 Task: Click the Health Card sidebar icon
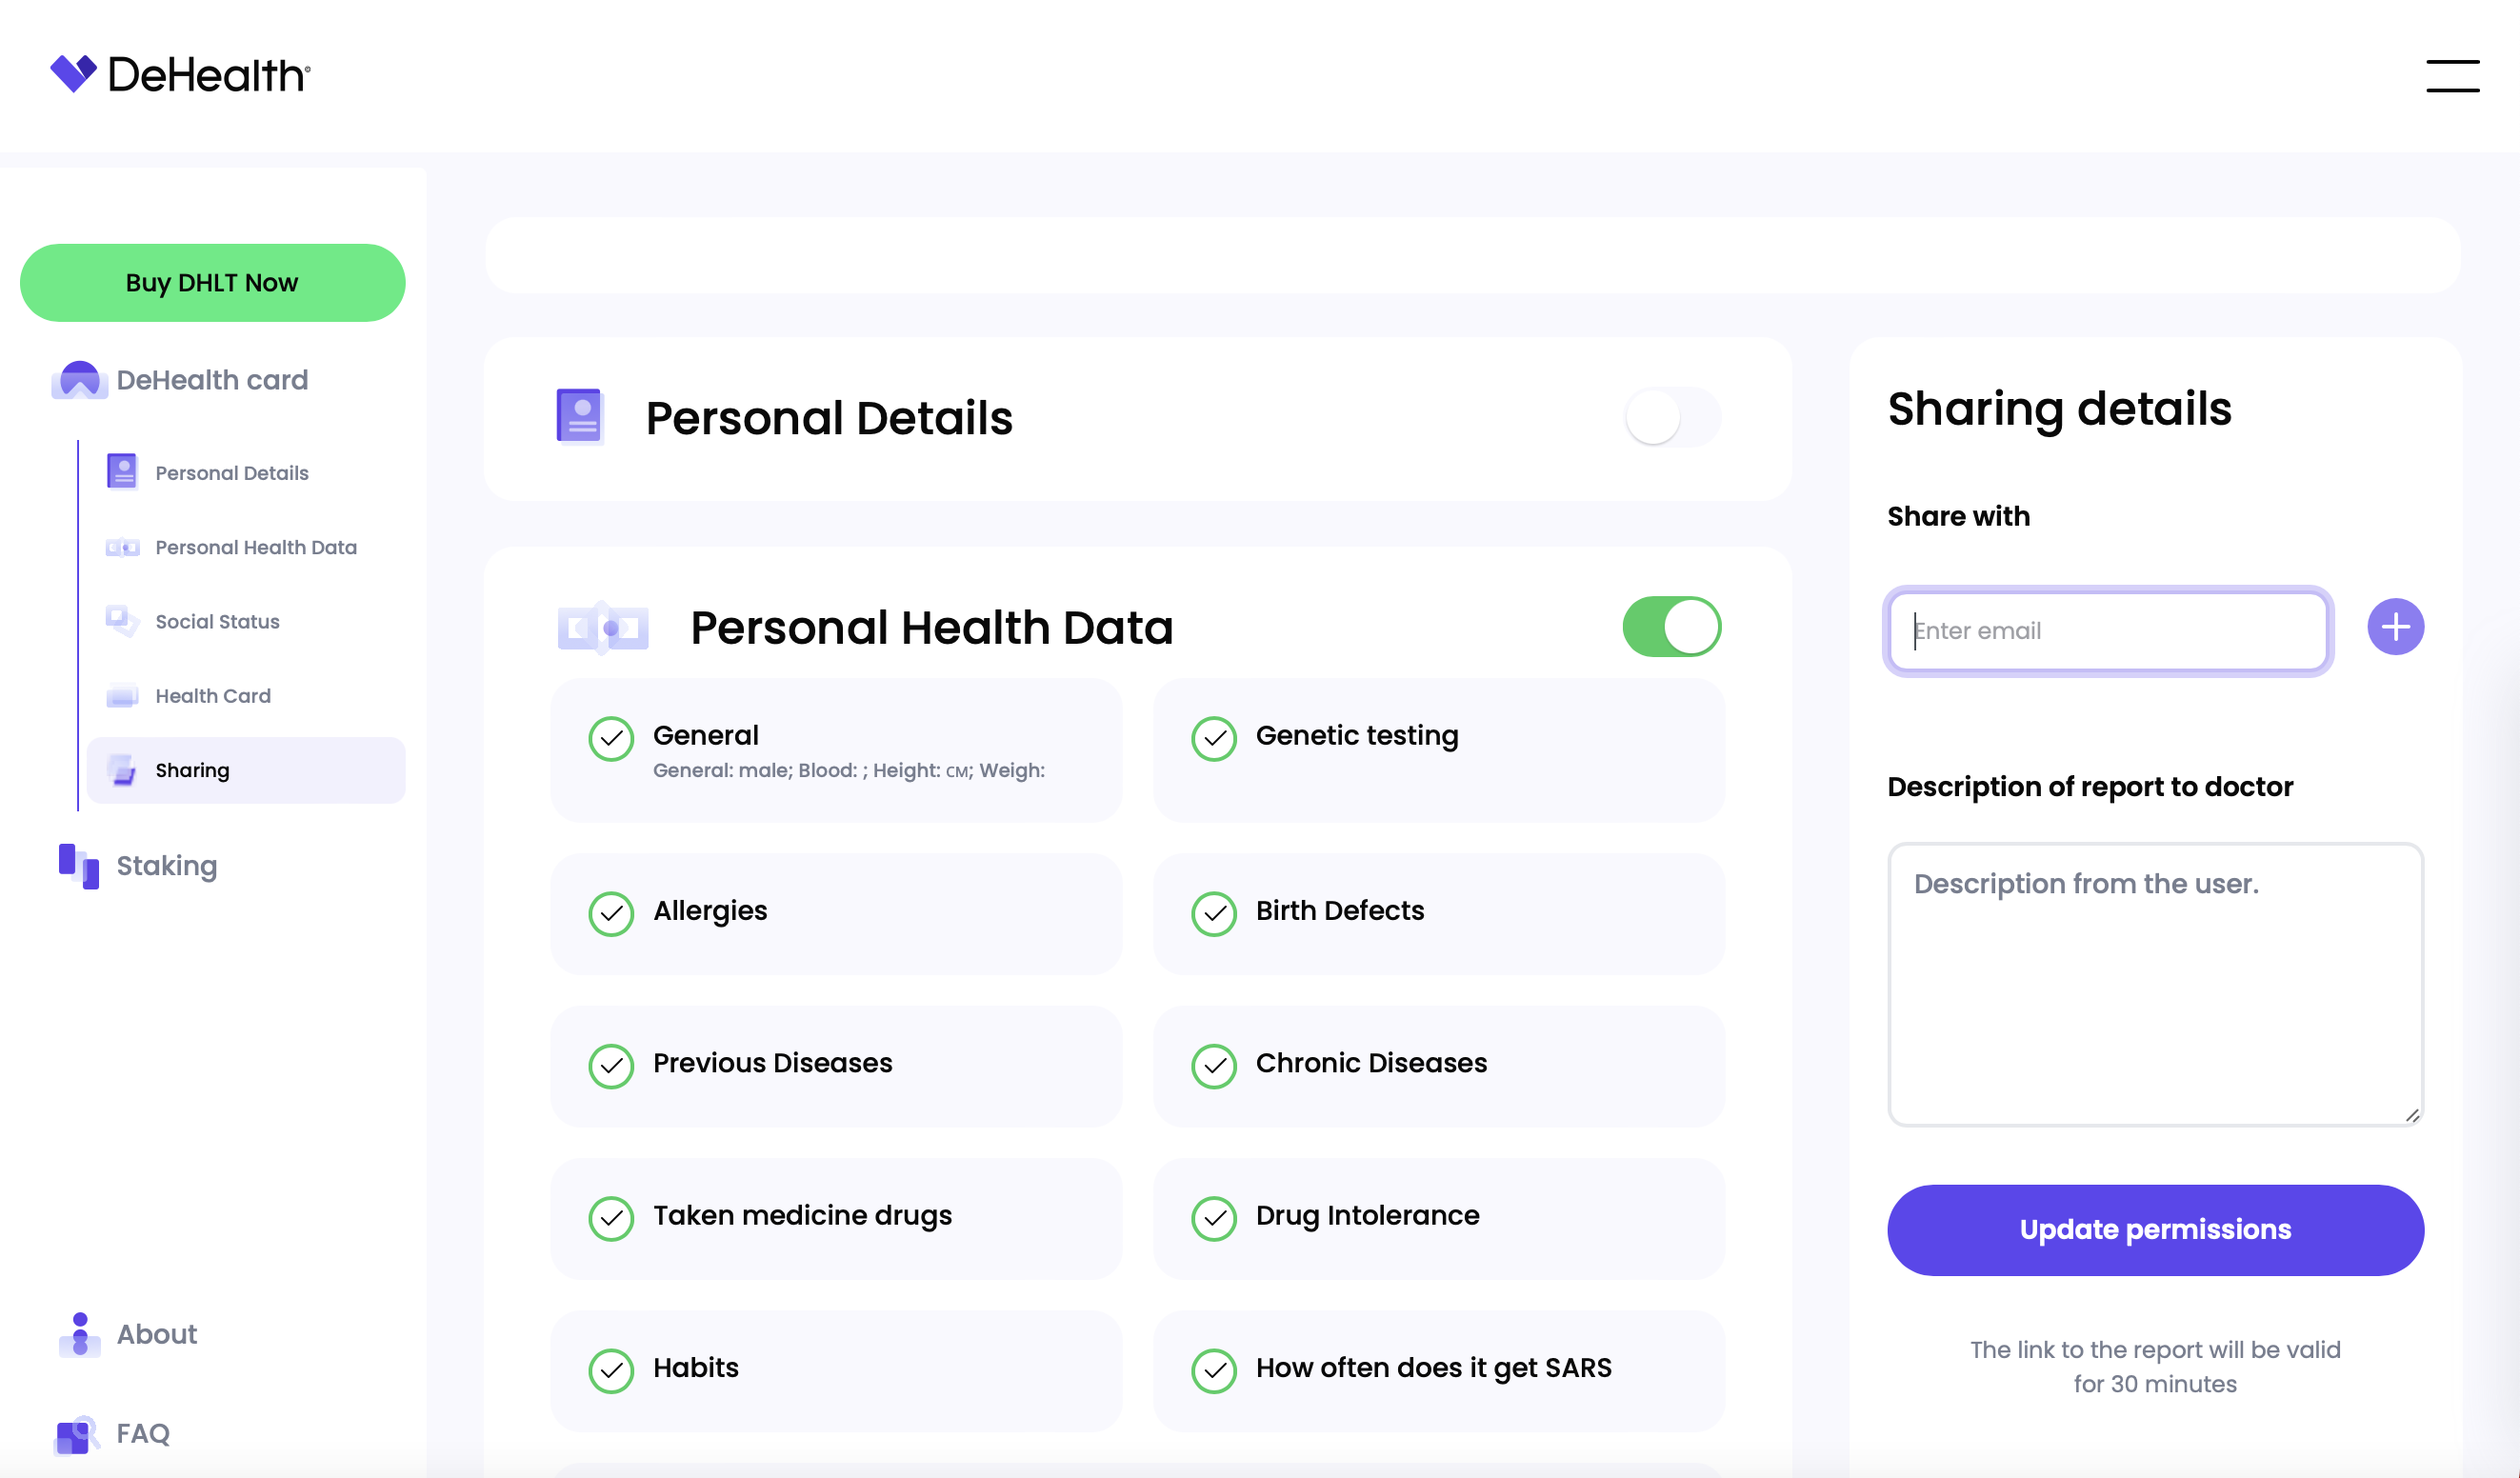122,696
